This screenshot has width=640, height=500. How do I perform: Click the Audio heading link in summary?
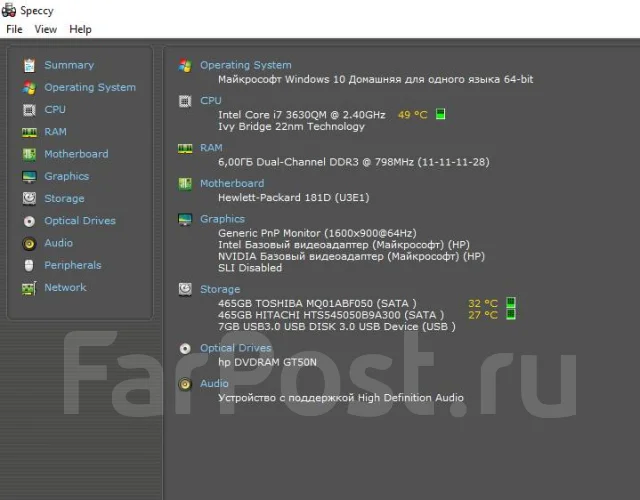point(214,383)
